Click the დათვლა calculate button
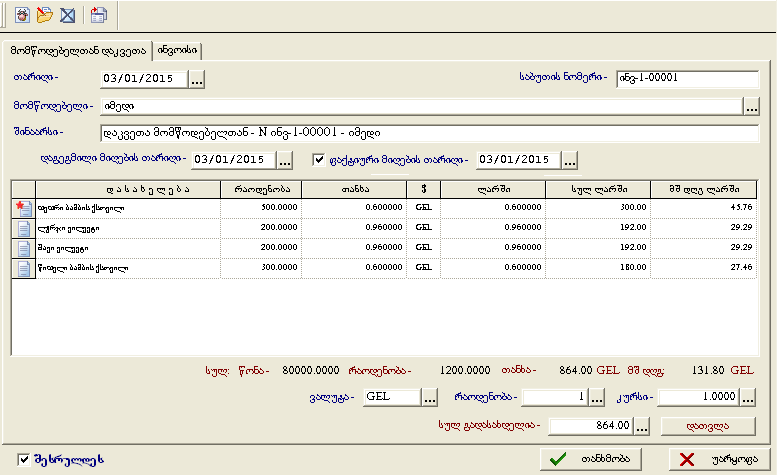This screenshot has width=777, height=475. (708, 426)
